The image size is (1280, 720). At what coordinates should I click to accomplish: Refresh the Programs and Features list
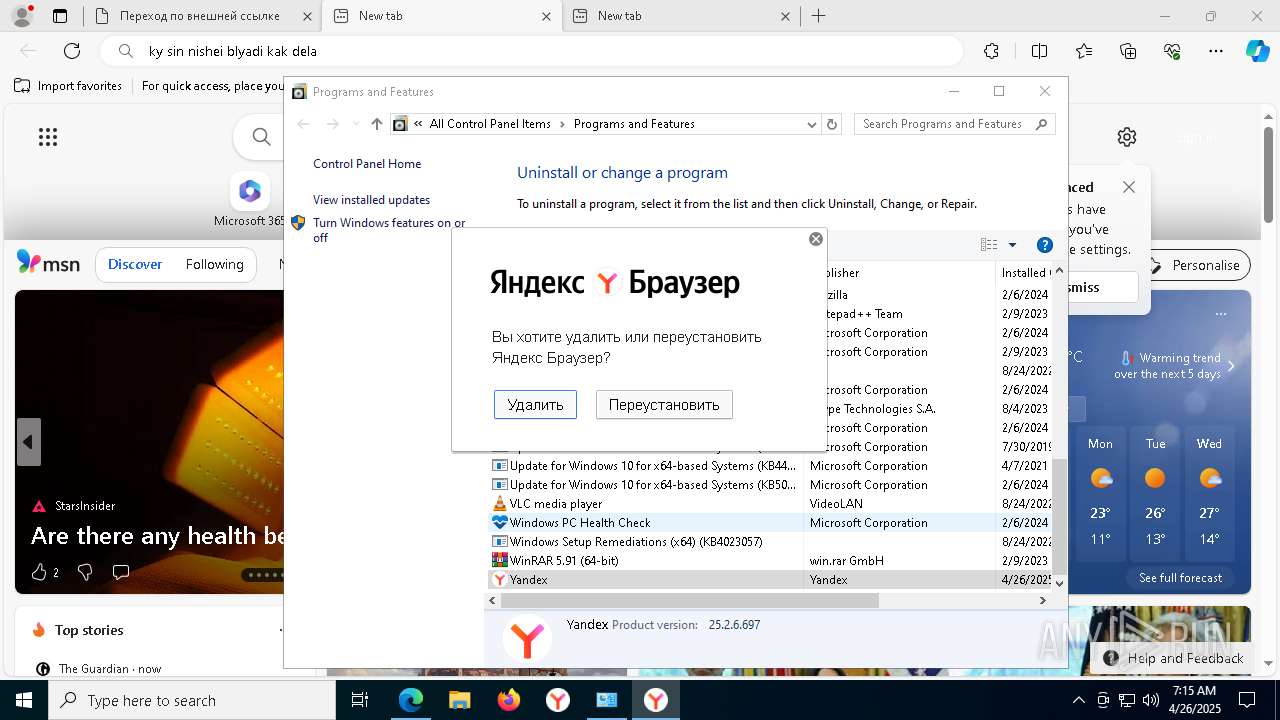click(832, 124)
